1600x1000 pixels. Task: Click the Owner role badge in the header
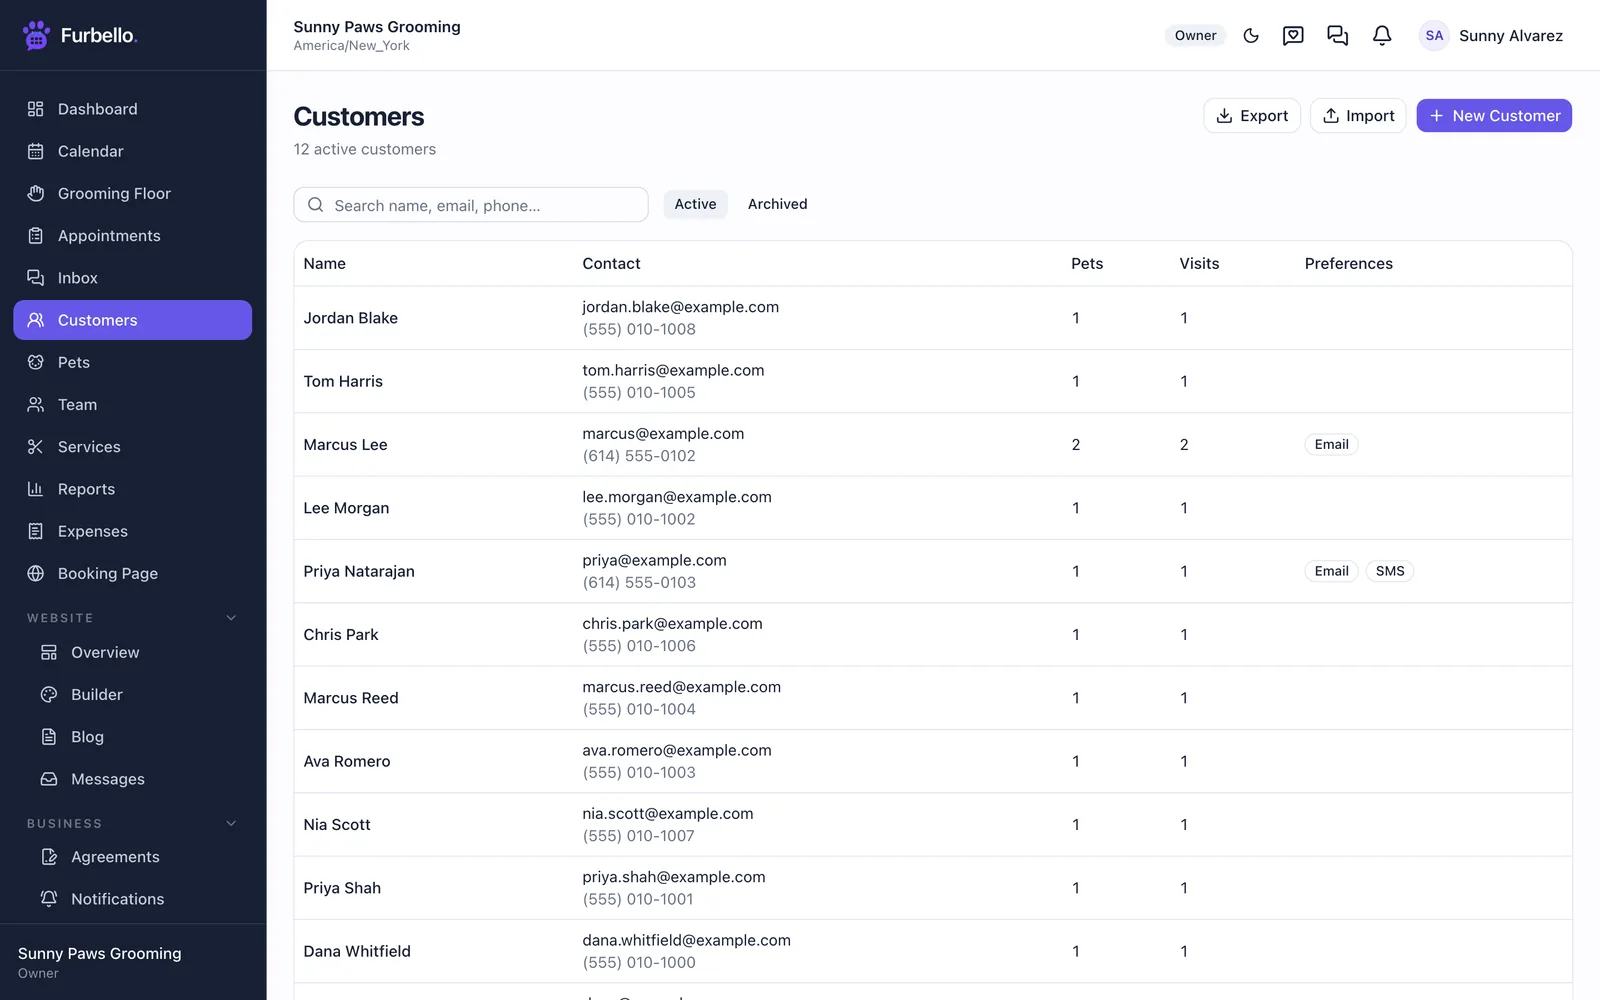coord(1195,36)
